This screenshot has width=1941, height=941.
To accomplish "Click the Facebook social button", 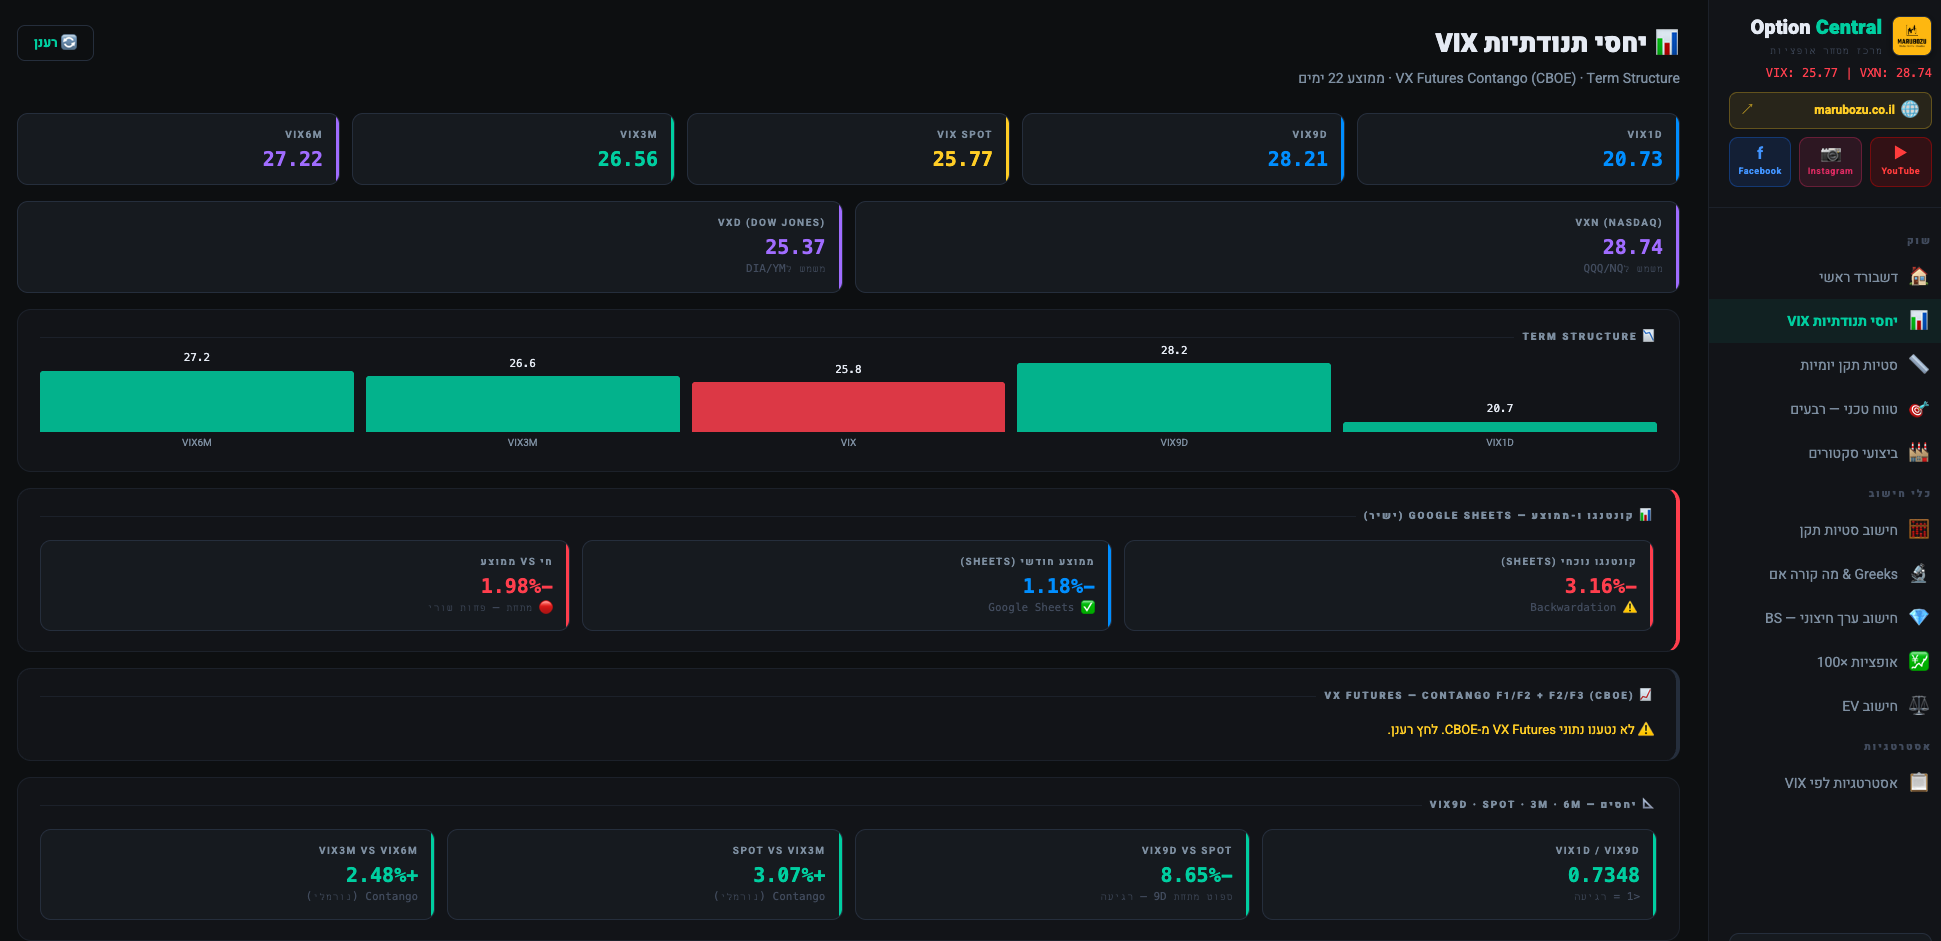I will click(1760, 161).
